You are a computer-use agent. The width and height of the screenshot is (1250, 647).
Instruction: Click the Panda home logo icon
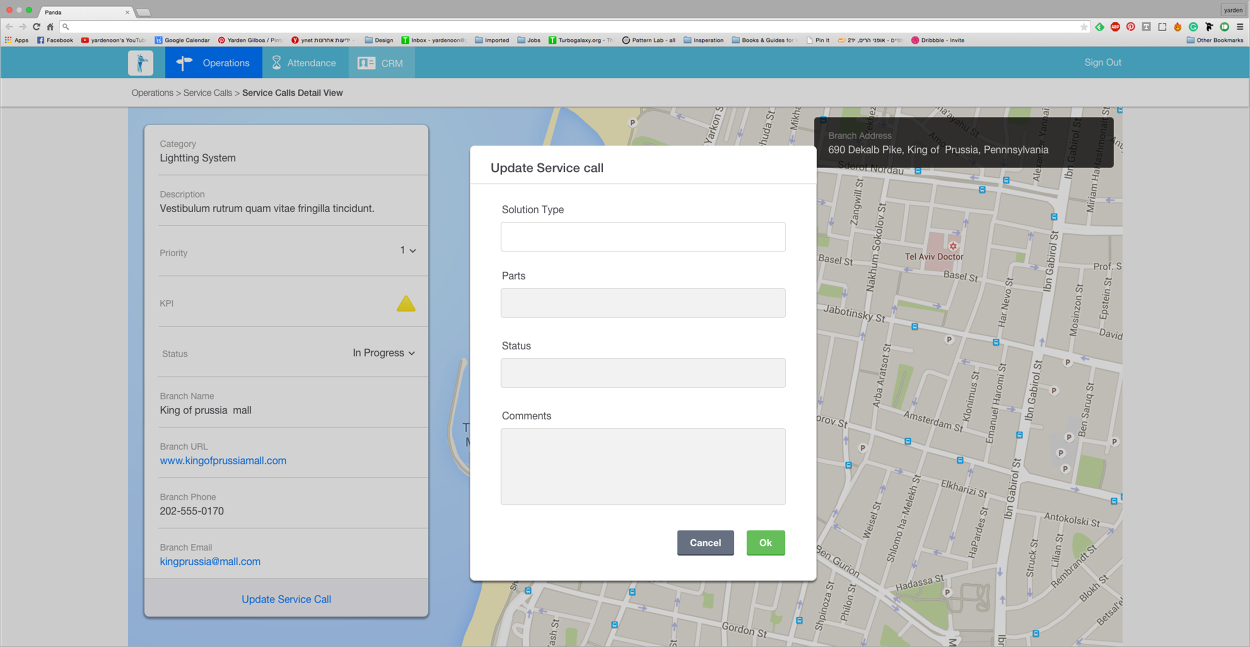pyautogui.click(x=140, y=62)
